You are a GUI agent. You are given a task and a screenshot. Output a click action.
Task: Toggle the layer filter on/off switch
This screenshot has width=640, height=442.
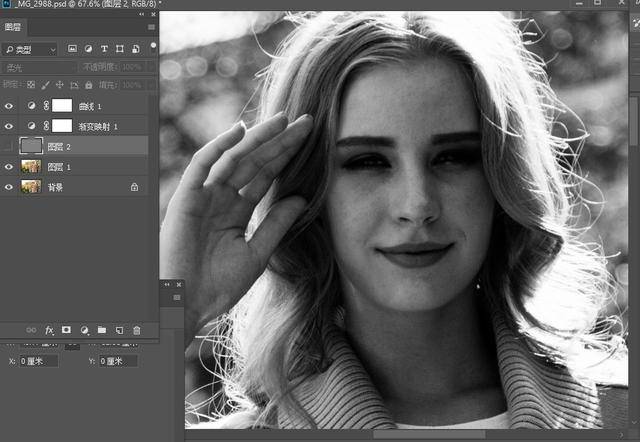click(153, 46)
